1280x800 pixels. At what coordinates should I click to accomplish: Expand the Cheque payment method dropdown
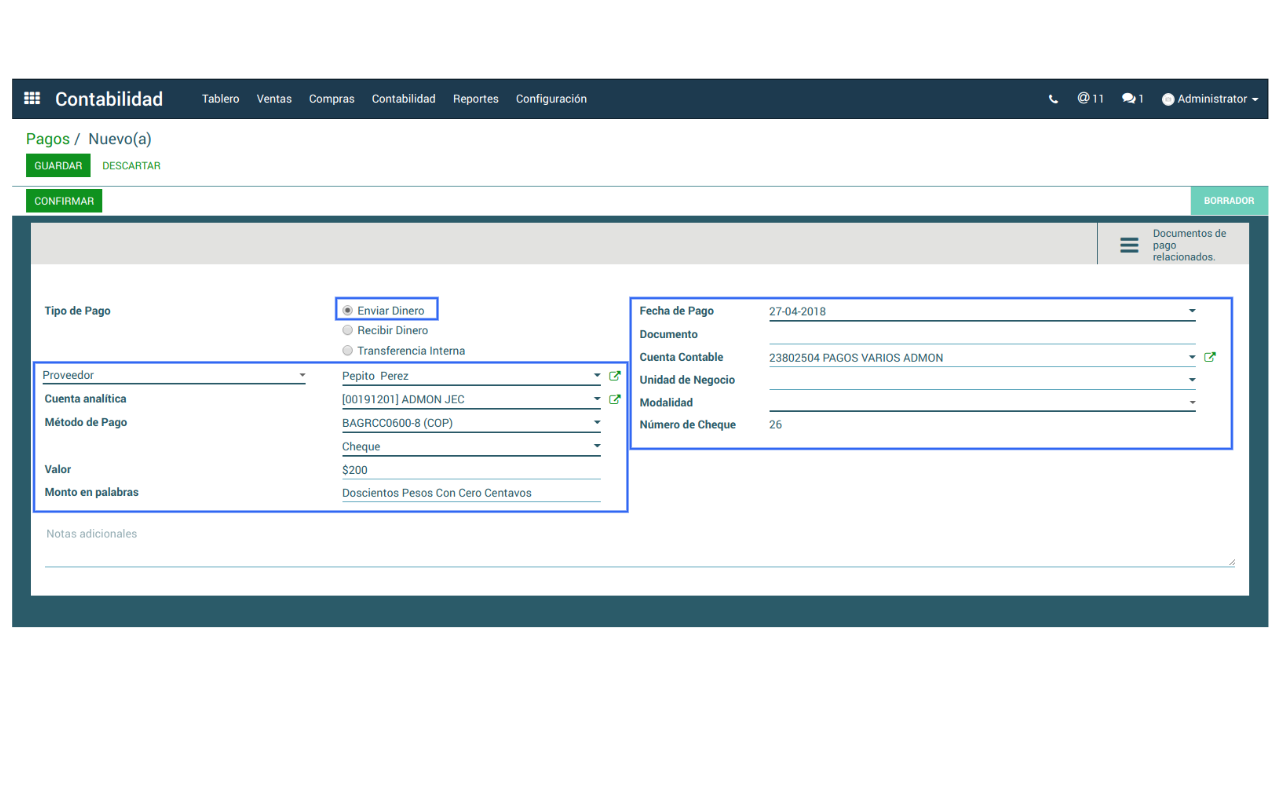597,446
